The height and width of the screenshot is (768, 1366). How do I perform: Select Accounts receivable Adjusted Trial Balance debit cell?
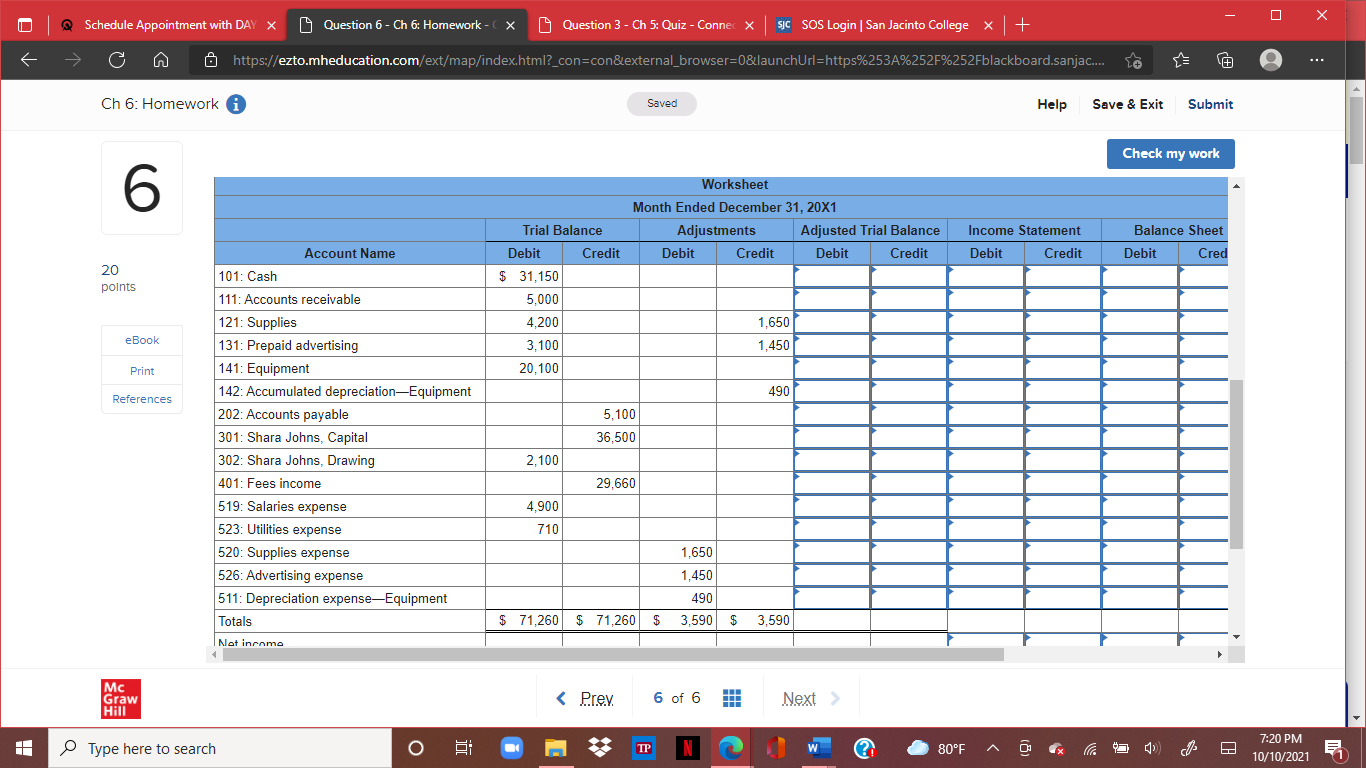click(x=832, y=299)
